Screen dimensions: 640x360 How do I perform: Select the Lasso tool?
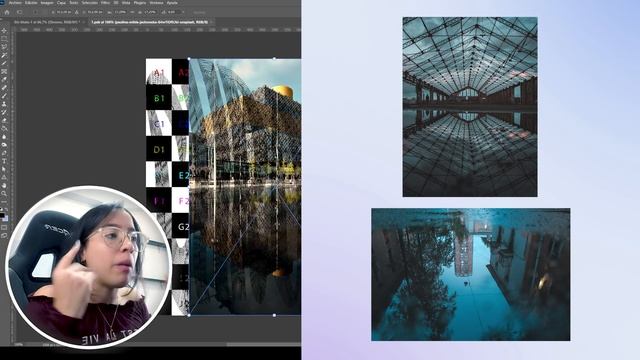(x=4, y=47)
